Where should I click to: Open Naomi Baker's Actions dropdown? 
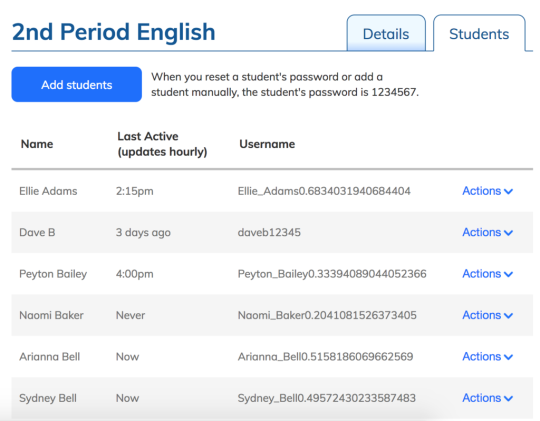coord(487,315)
